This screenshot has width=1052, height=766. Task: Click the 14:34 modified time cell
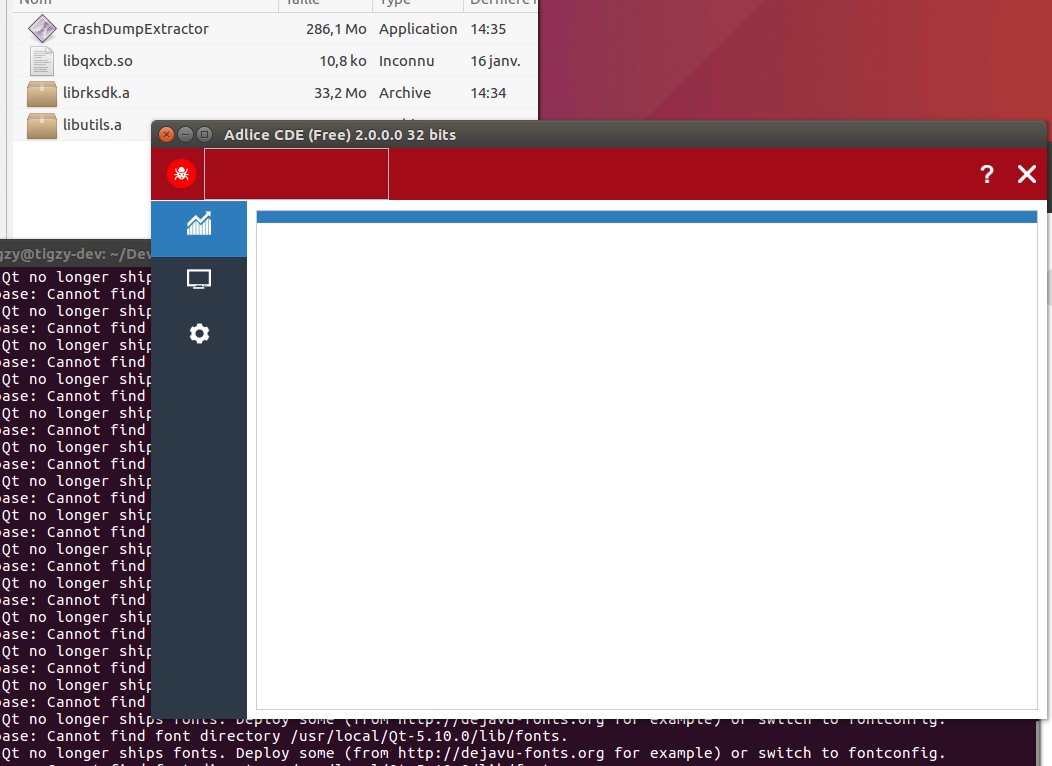point(488,93)
